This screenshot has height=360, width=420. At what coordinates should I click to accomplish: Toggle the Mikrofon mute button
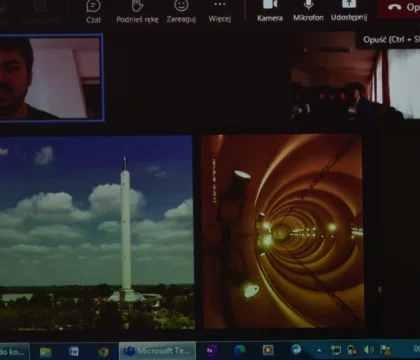coord(308,11)
